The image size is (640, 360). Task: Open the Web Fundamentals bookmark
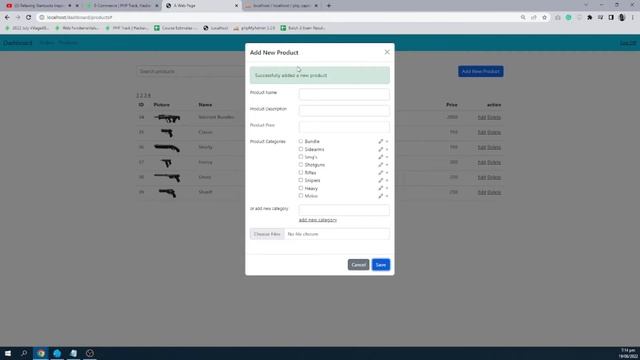pos(77,28)
